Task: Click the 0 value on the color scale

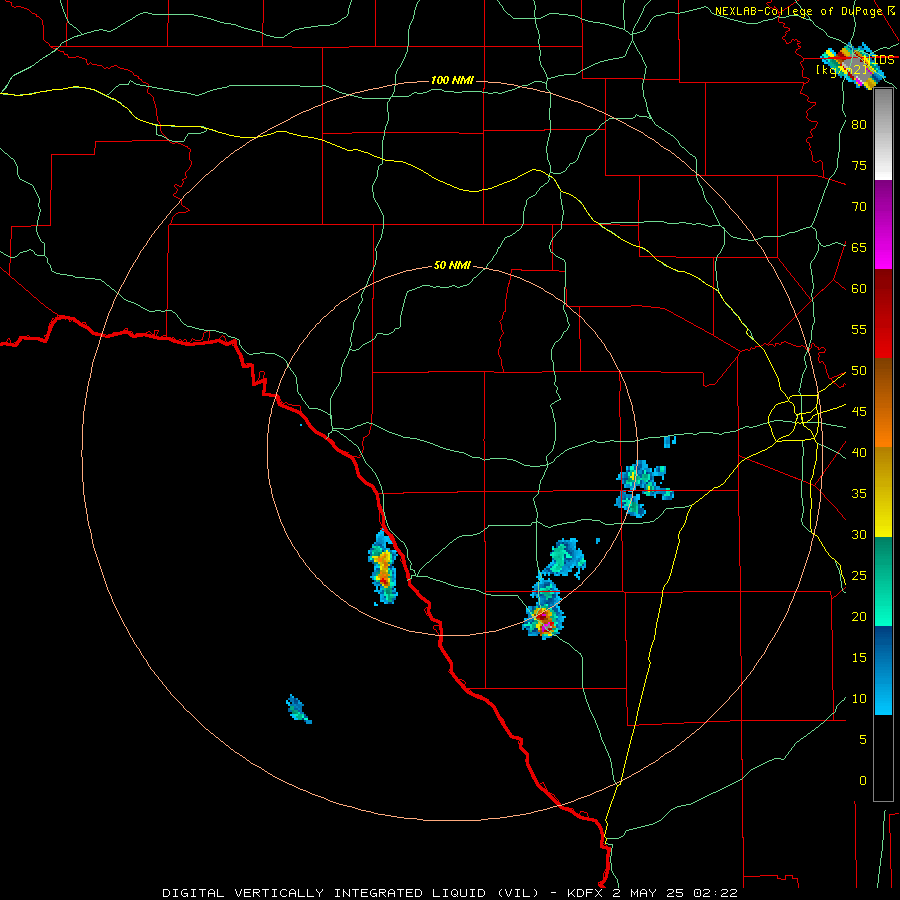Action: [x=862, y=781]
